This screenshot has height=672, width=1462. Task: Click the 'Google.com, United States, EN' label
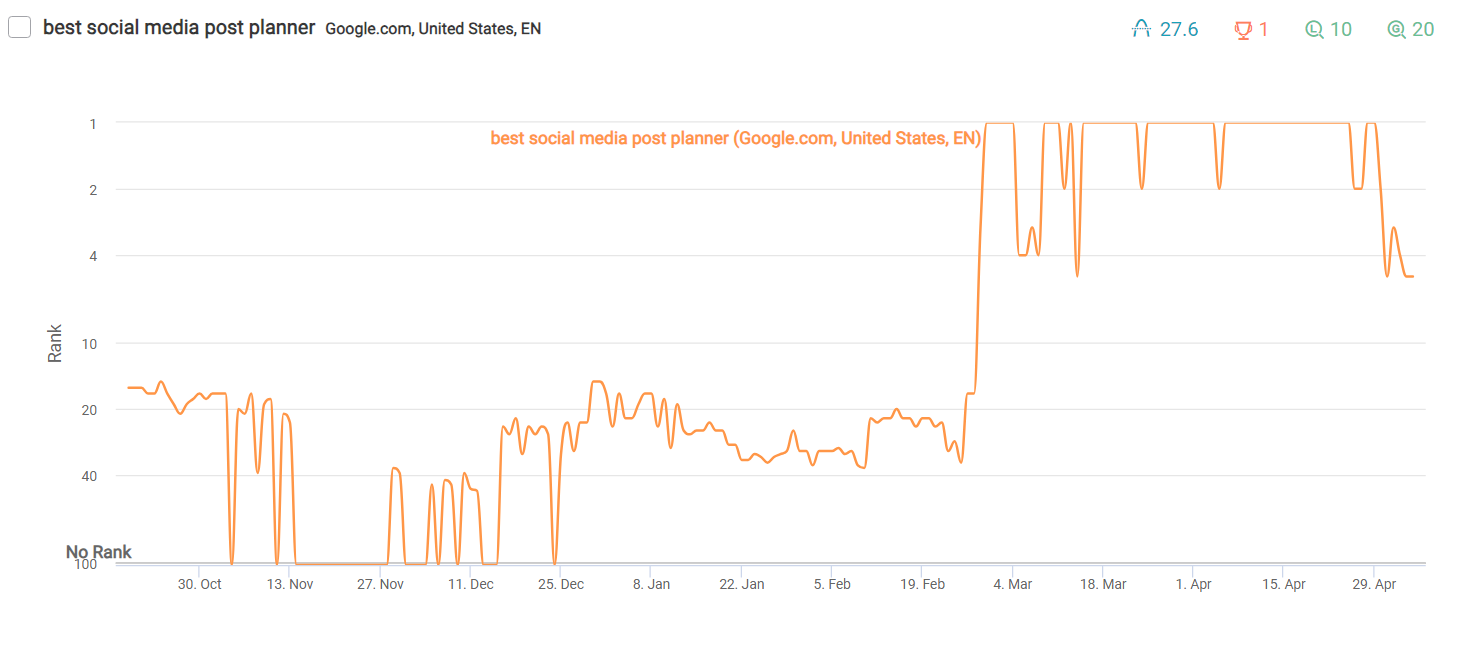click(x=433, y=29)
